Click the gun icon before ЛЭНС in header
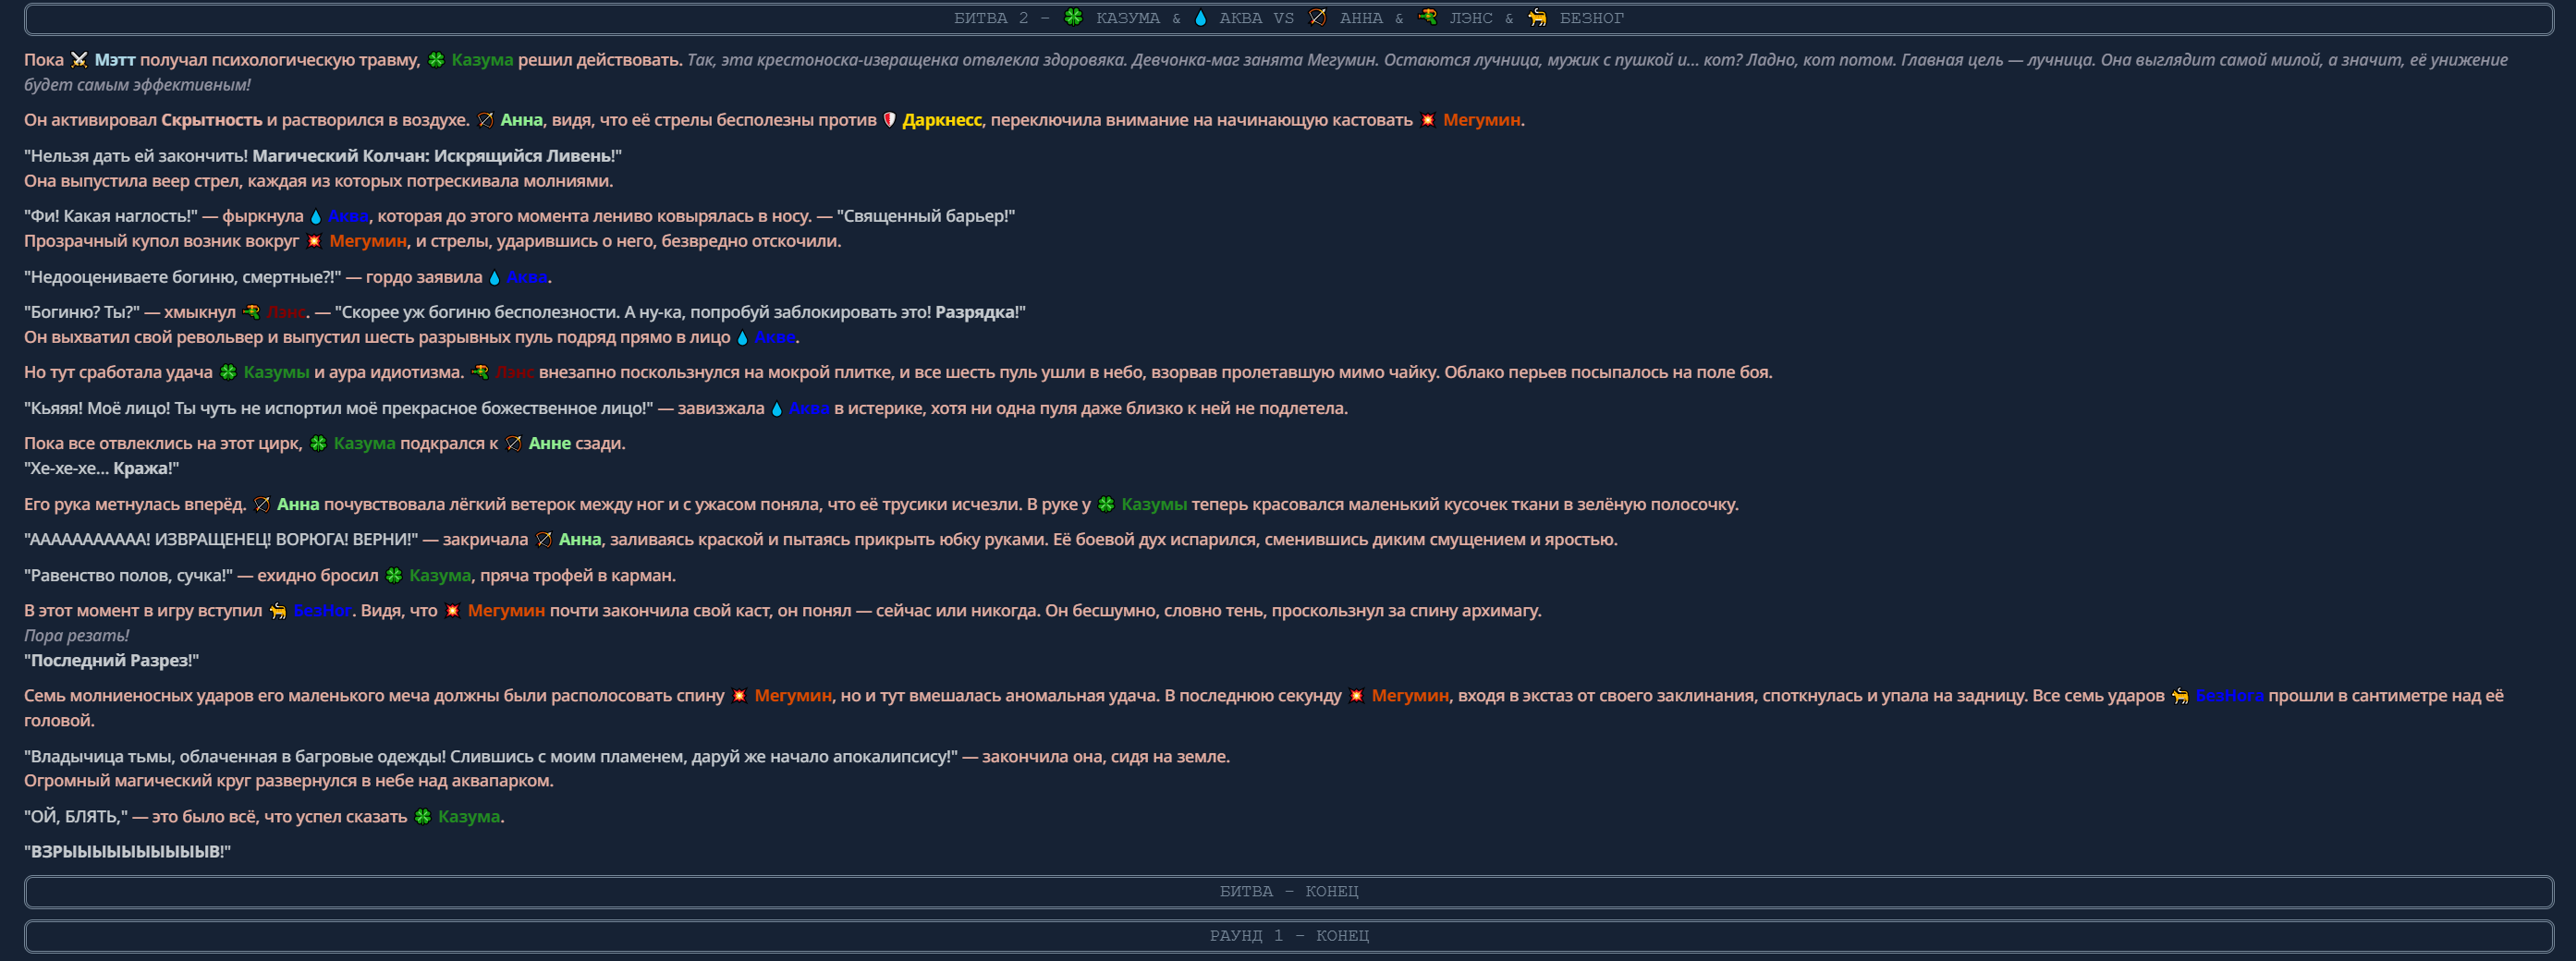This screenshot has height=961, width=2576. [x=1427, y=17]
